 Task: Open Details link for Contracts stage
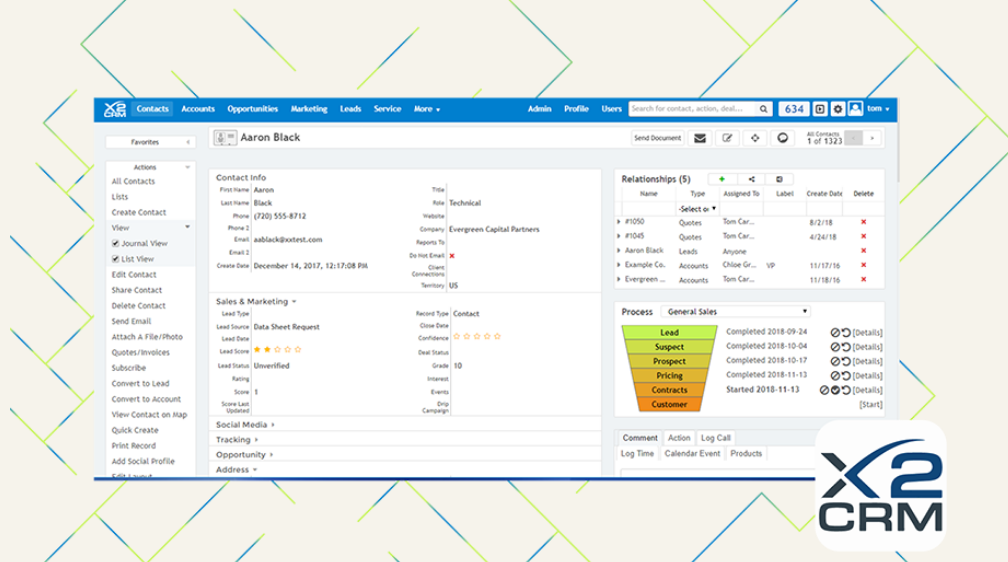coord(867,390)
